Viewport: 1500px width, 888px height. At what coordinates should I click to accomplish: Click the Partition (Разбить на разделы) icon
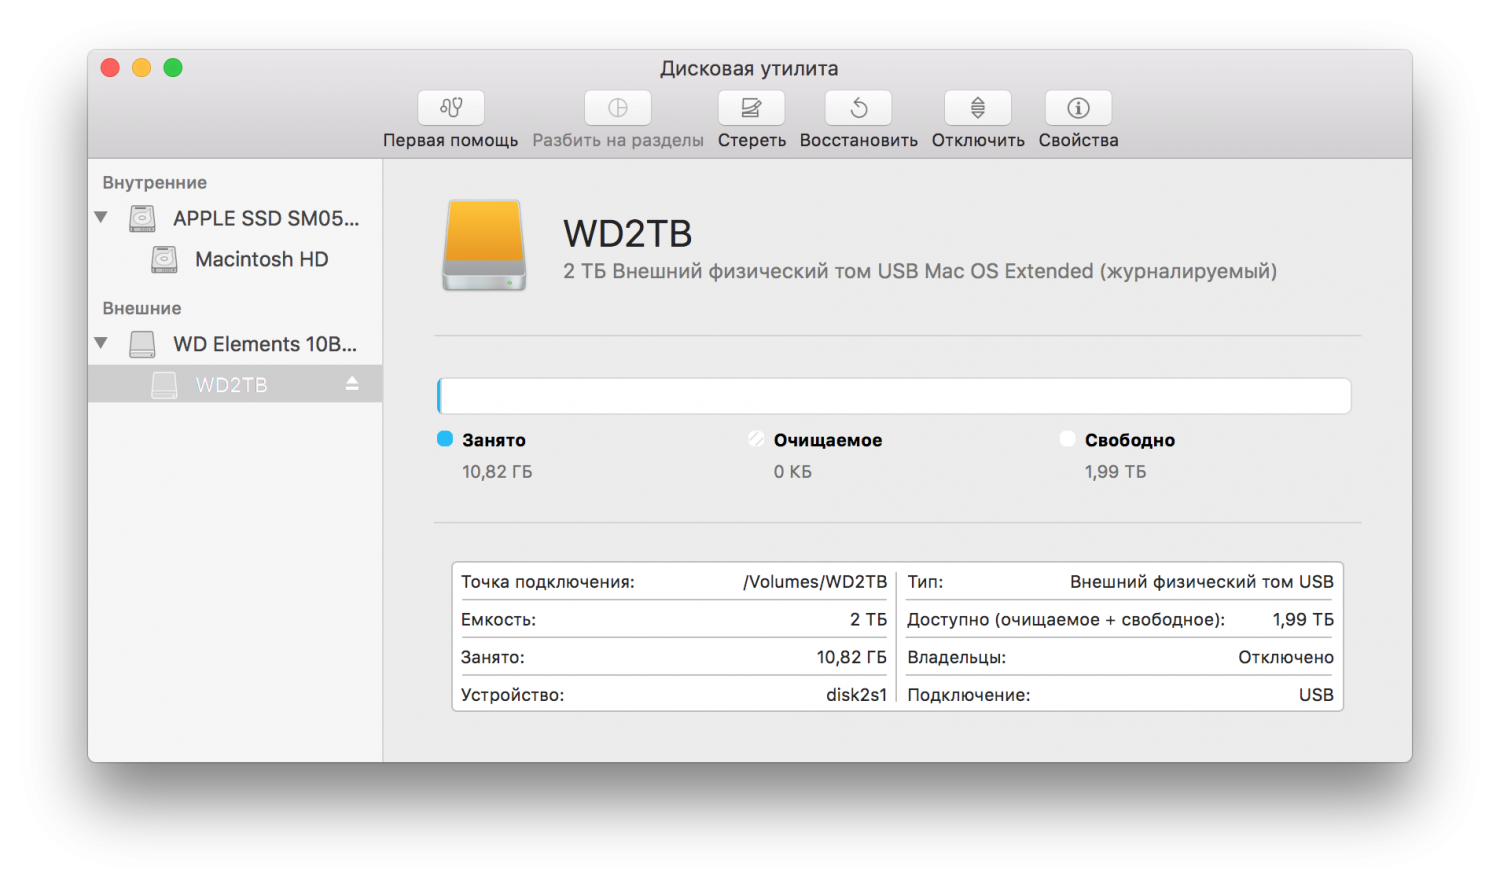click(x=618, y=108)
